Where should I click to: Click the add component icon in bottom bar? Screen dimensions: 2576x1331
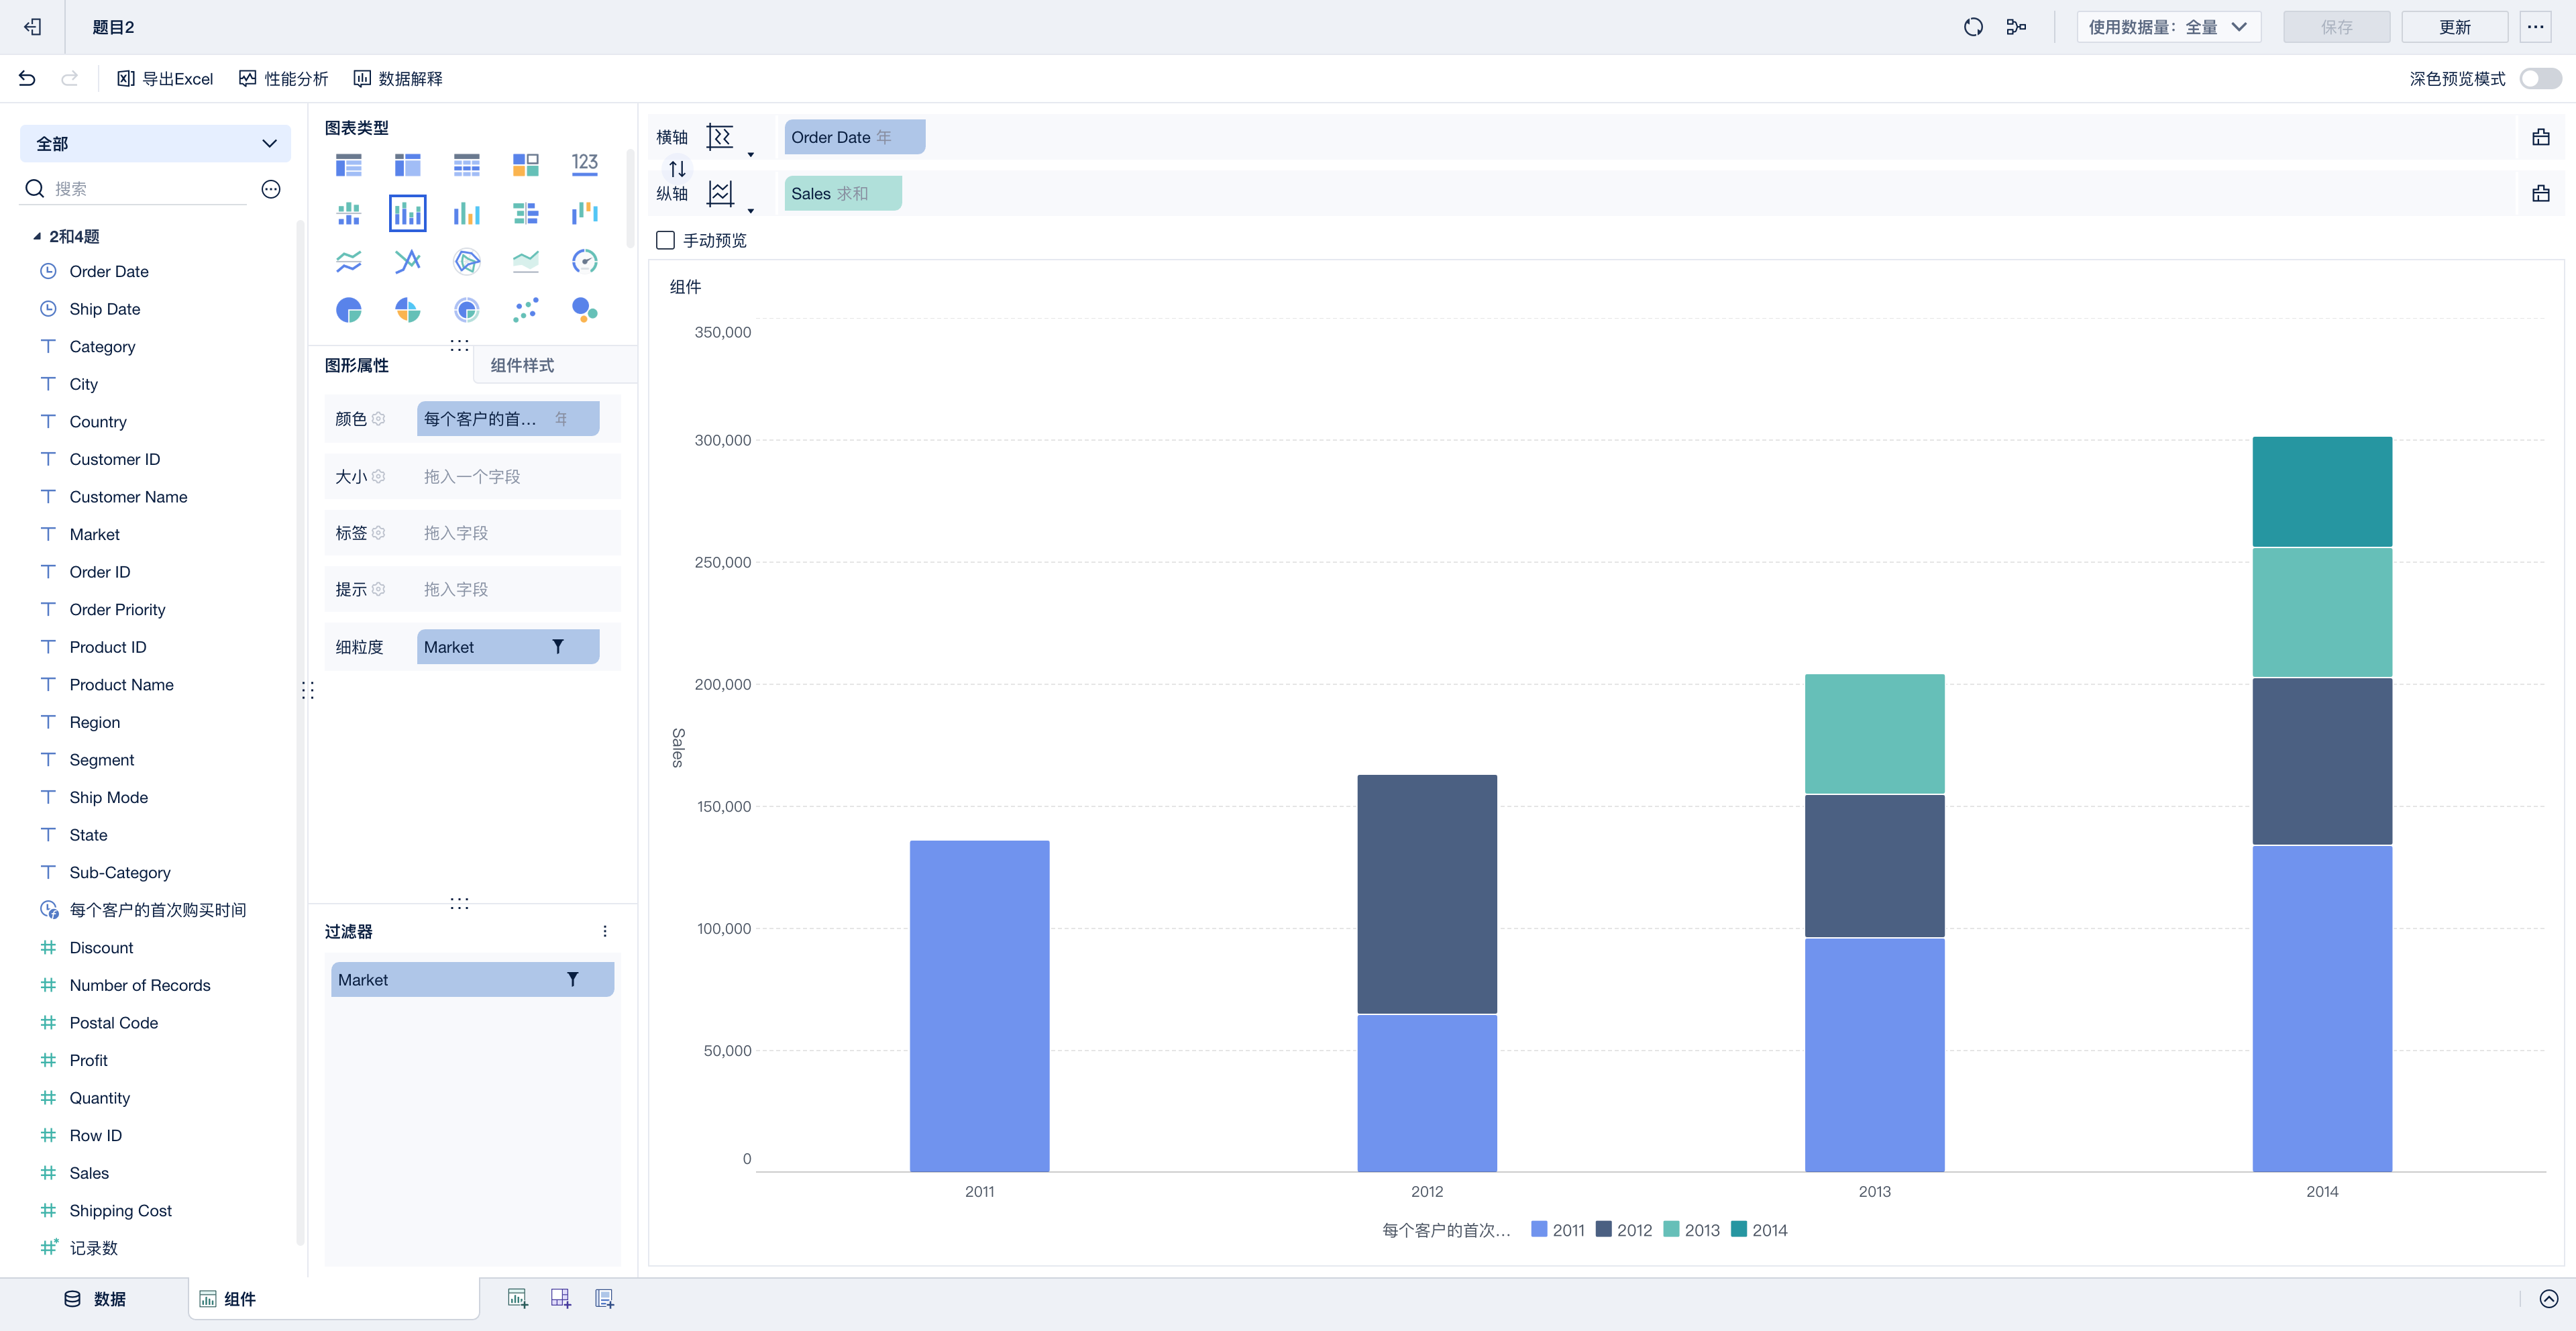tap(517, 1298)
